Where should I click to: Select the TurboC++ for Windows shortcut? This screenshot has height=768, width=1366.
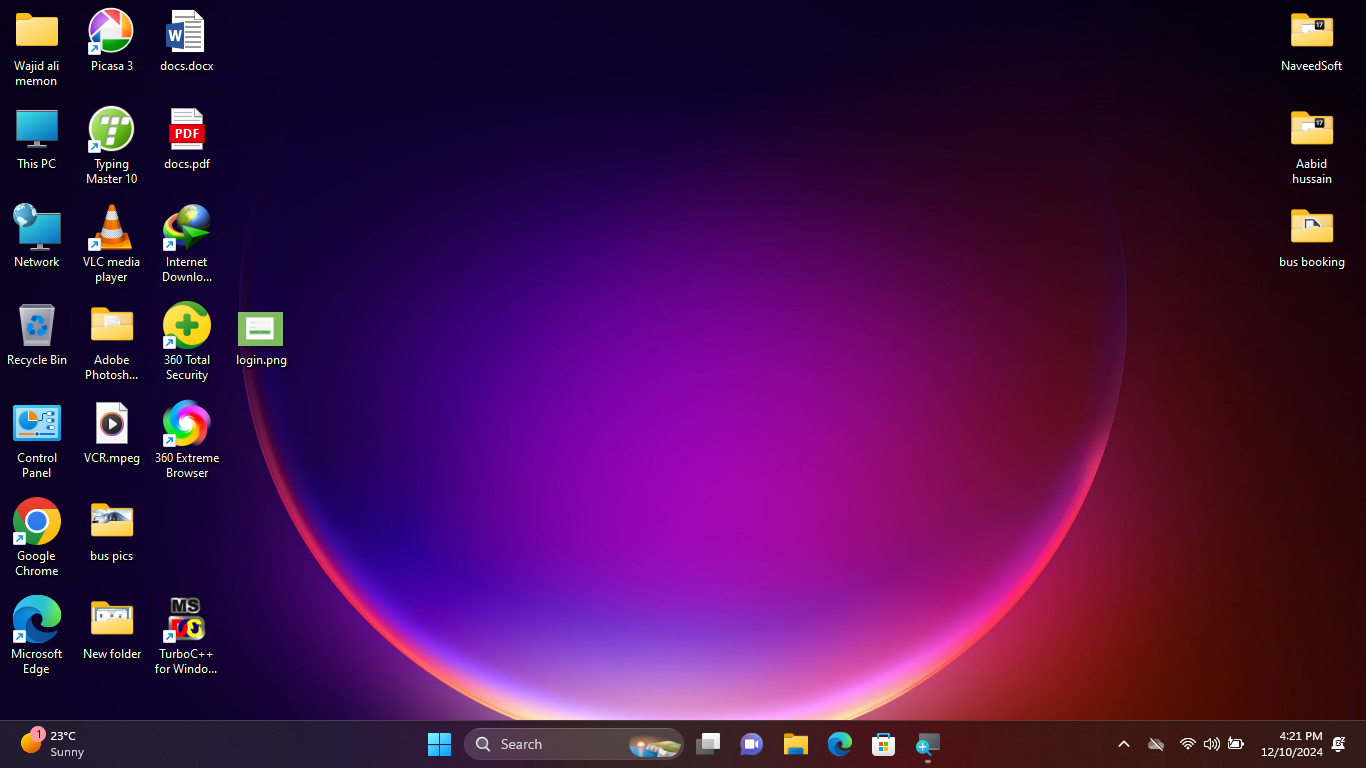[187, 621]
